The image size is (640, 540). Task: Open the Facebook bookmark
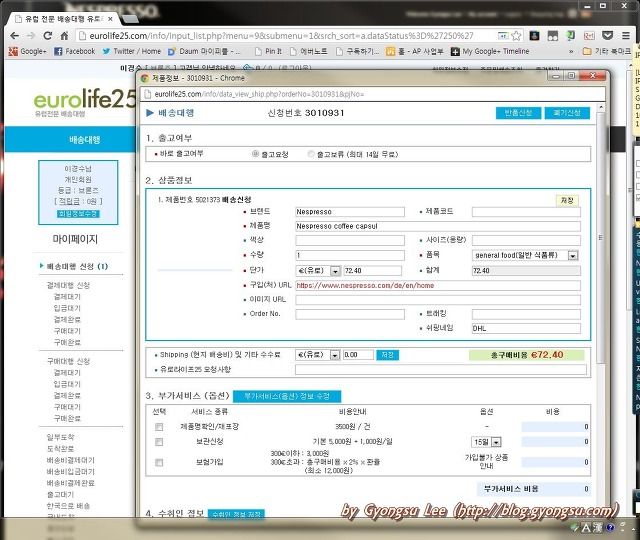pos(75,51)
